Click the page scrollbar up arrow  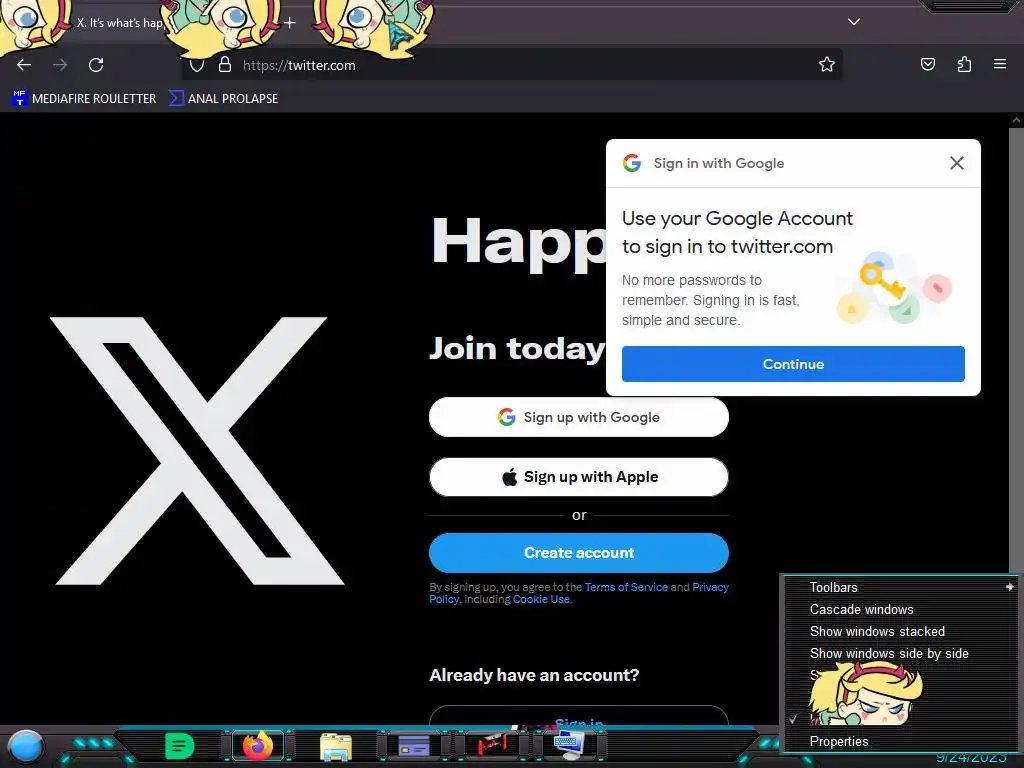point(1016,120)
